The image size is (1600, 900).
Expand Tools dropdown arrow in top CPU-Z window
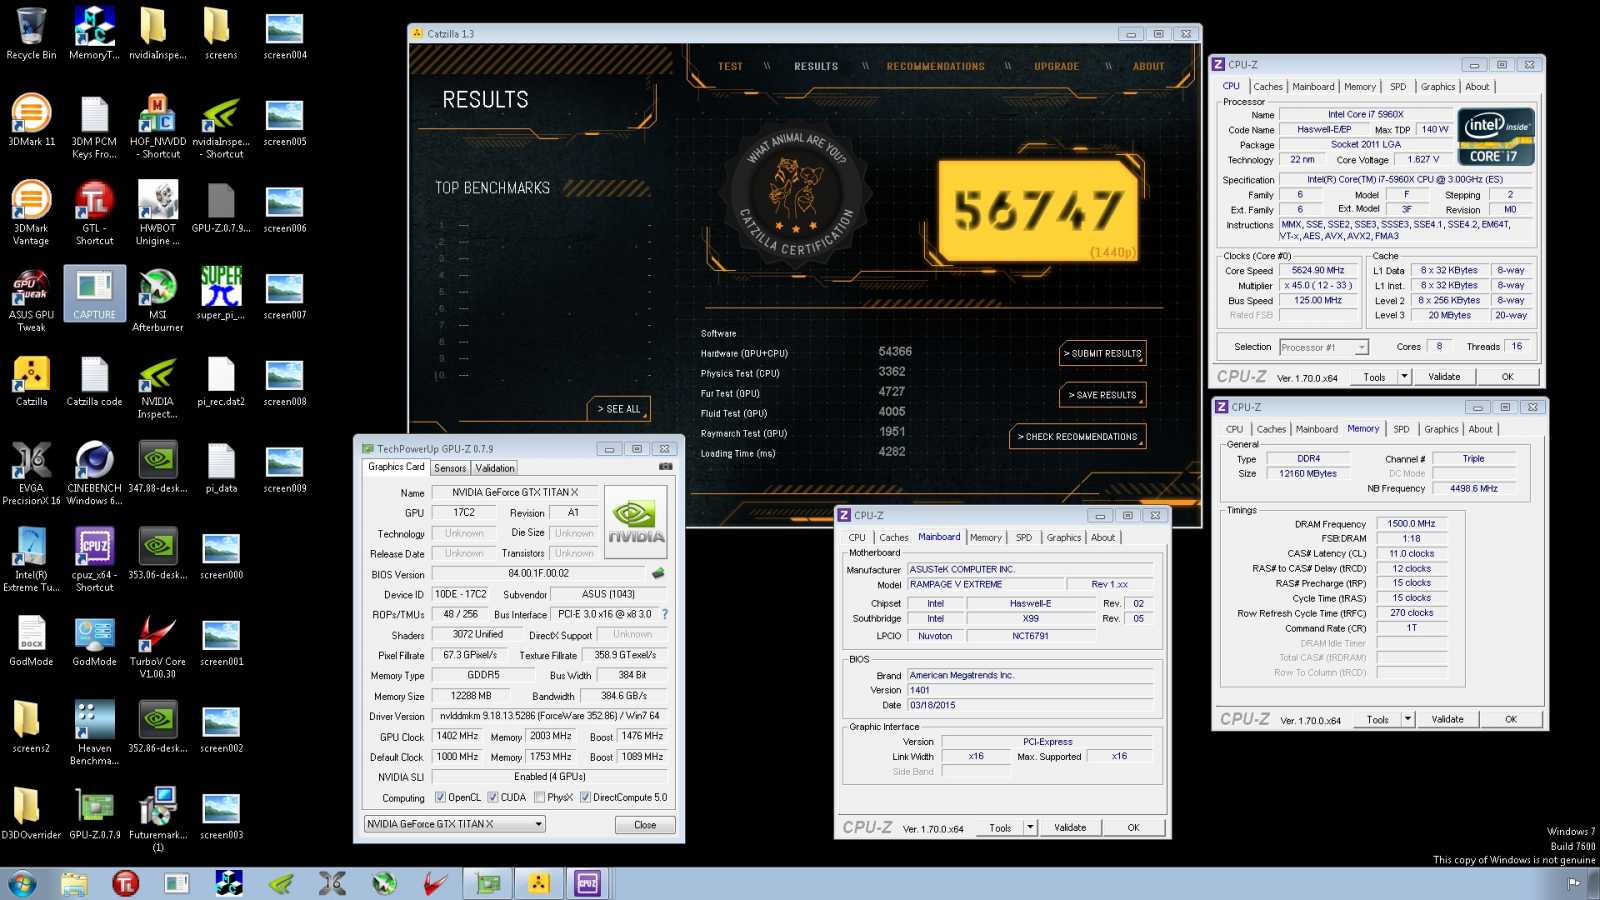click(1405, 377)
